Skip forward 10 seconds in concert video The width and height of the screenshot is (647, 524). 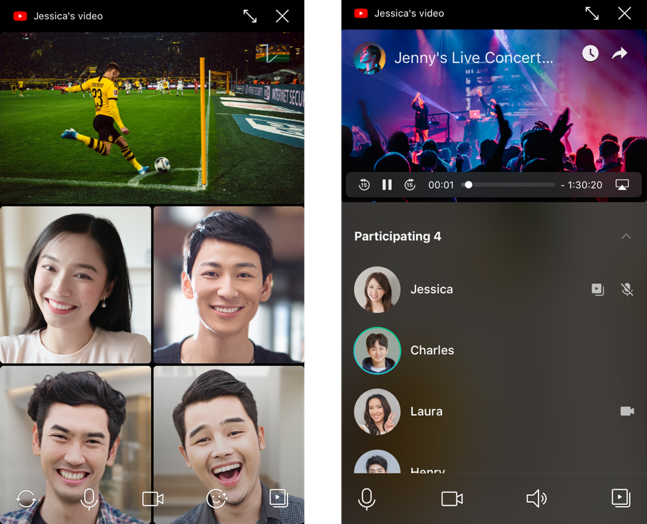click(x=410, y=185)
